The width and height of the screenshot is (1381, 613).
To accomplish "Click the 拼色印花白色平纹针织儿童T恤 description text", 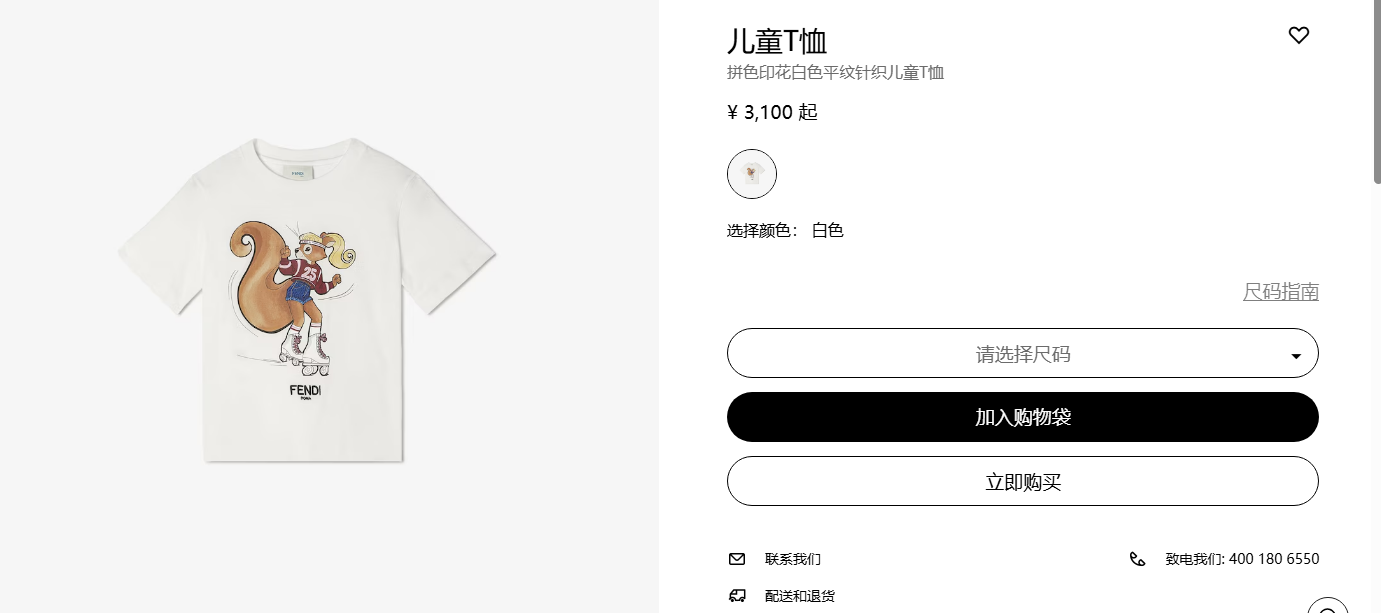I will pyautogui.click(x=835, y=72).
